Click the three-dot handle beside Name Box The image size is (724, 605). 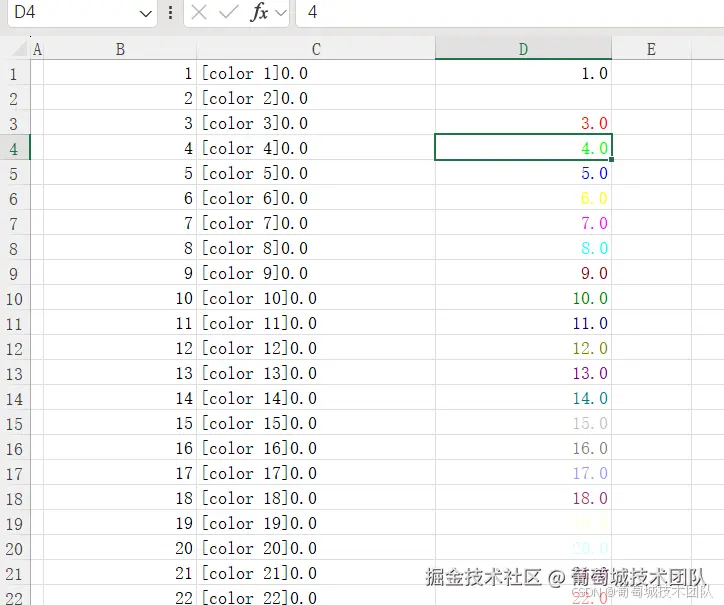point(170,12)
